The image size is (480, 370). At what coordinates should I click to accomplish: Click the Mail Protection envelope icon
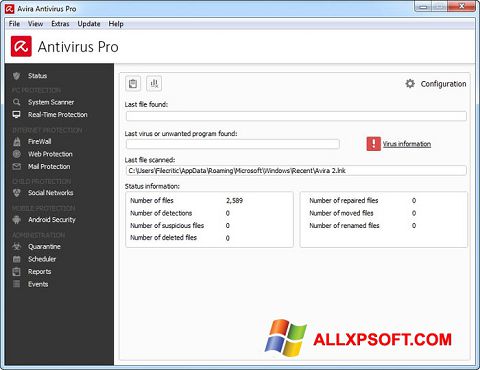[x=17, y=166]
